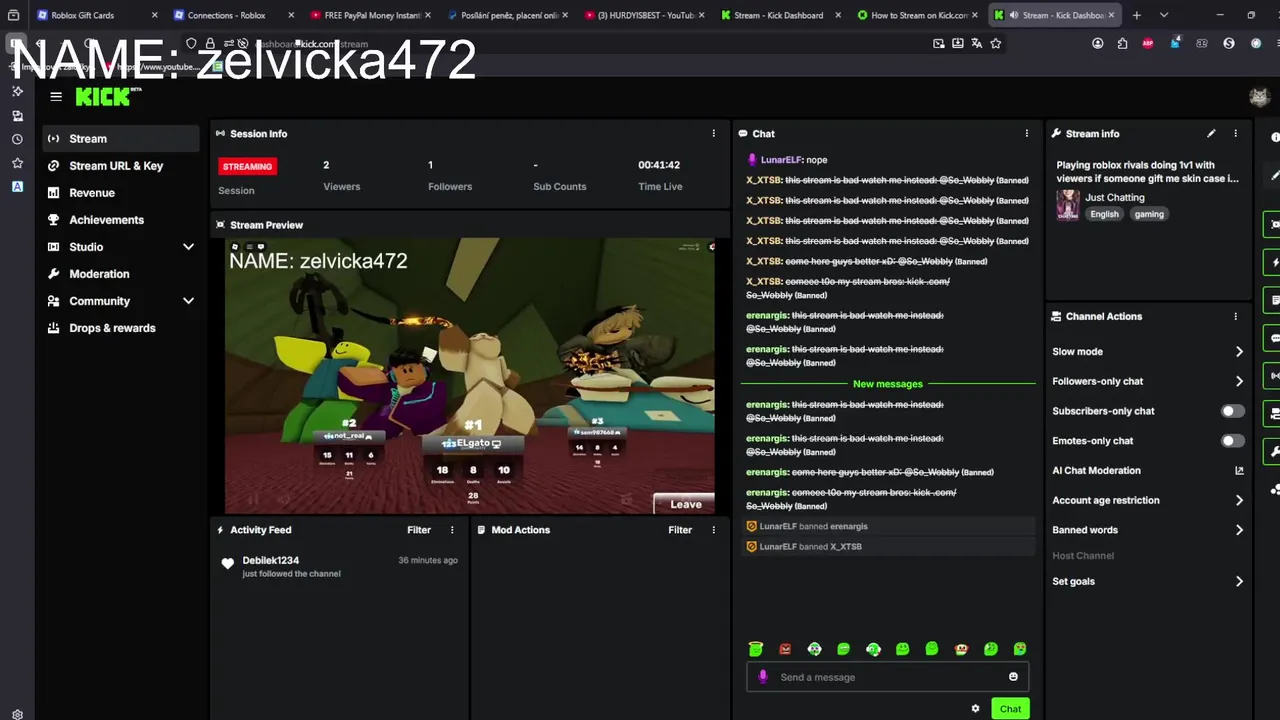Click the green Chat send button
This screenshot has width=1280, height=720.
coord(1010,709)
